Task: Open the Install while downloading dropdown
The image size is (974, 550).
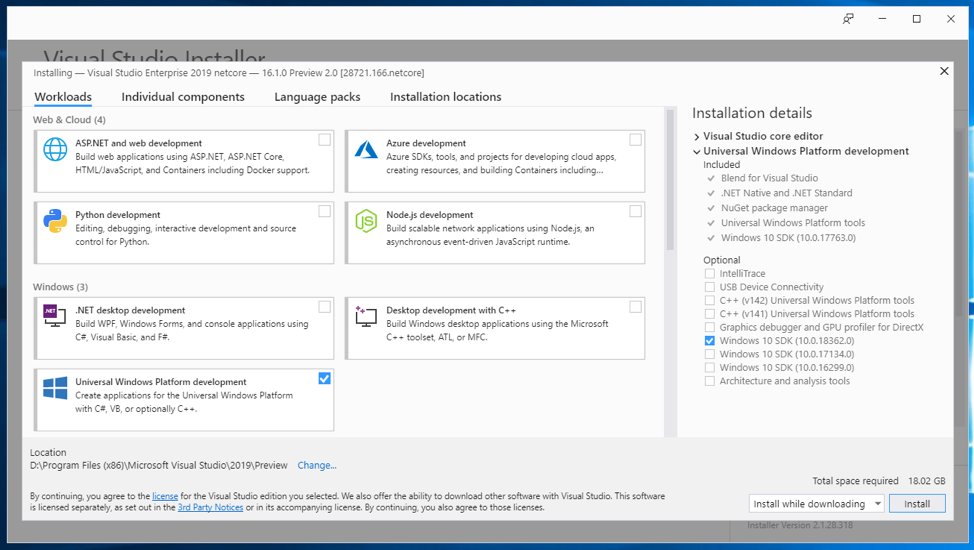Action: click(x=816, y=503)
